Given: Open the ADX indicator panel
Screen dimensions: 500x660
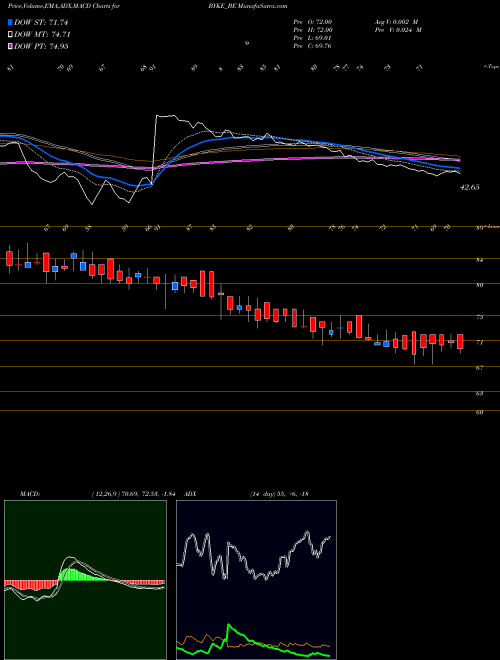Looking at the screenshot, I should (256, 580).
